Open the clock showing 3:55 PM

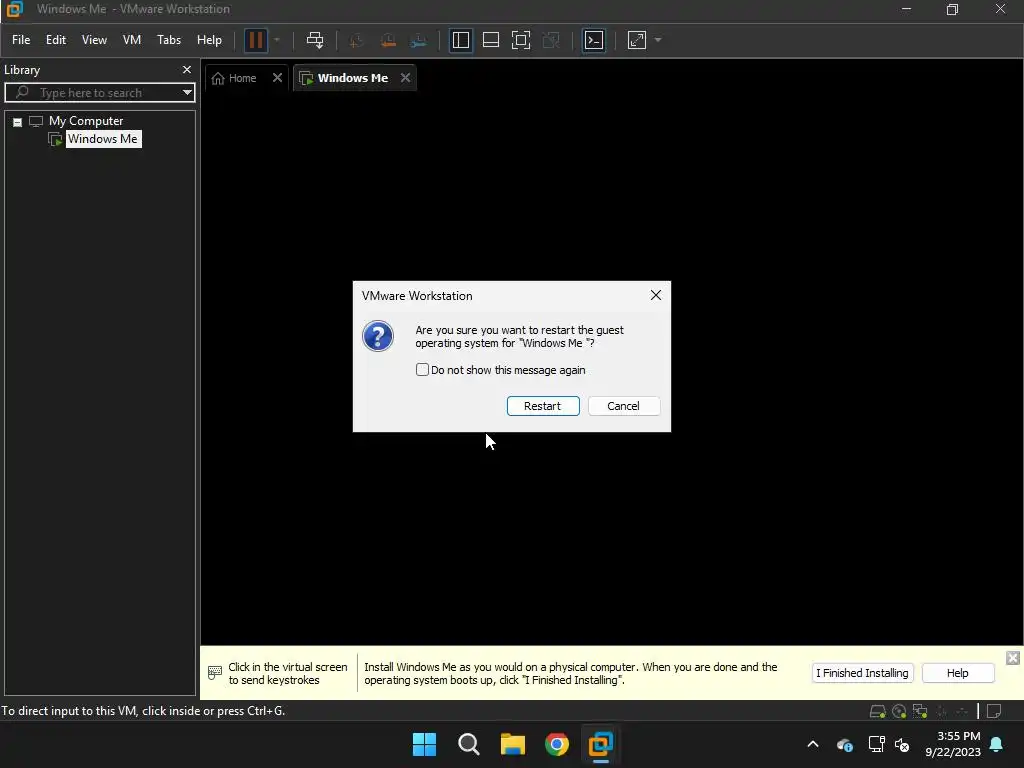(953, 744)
